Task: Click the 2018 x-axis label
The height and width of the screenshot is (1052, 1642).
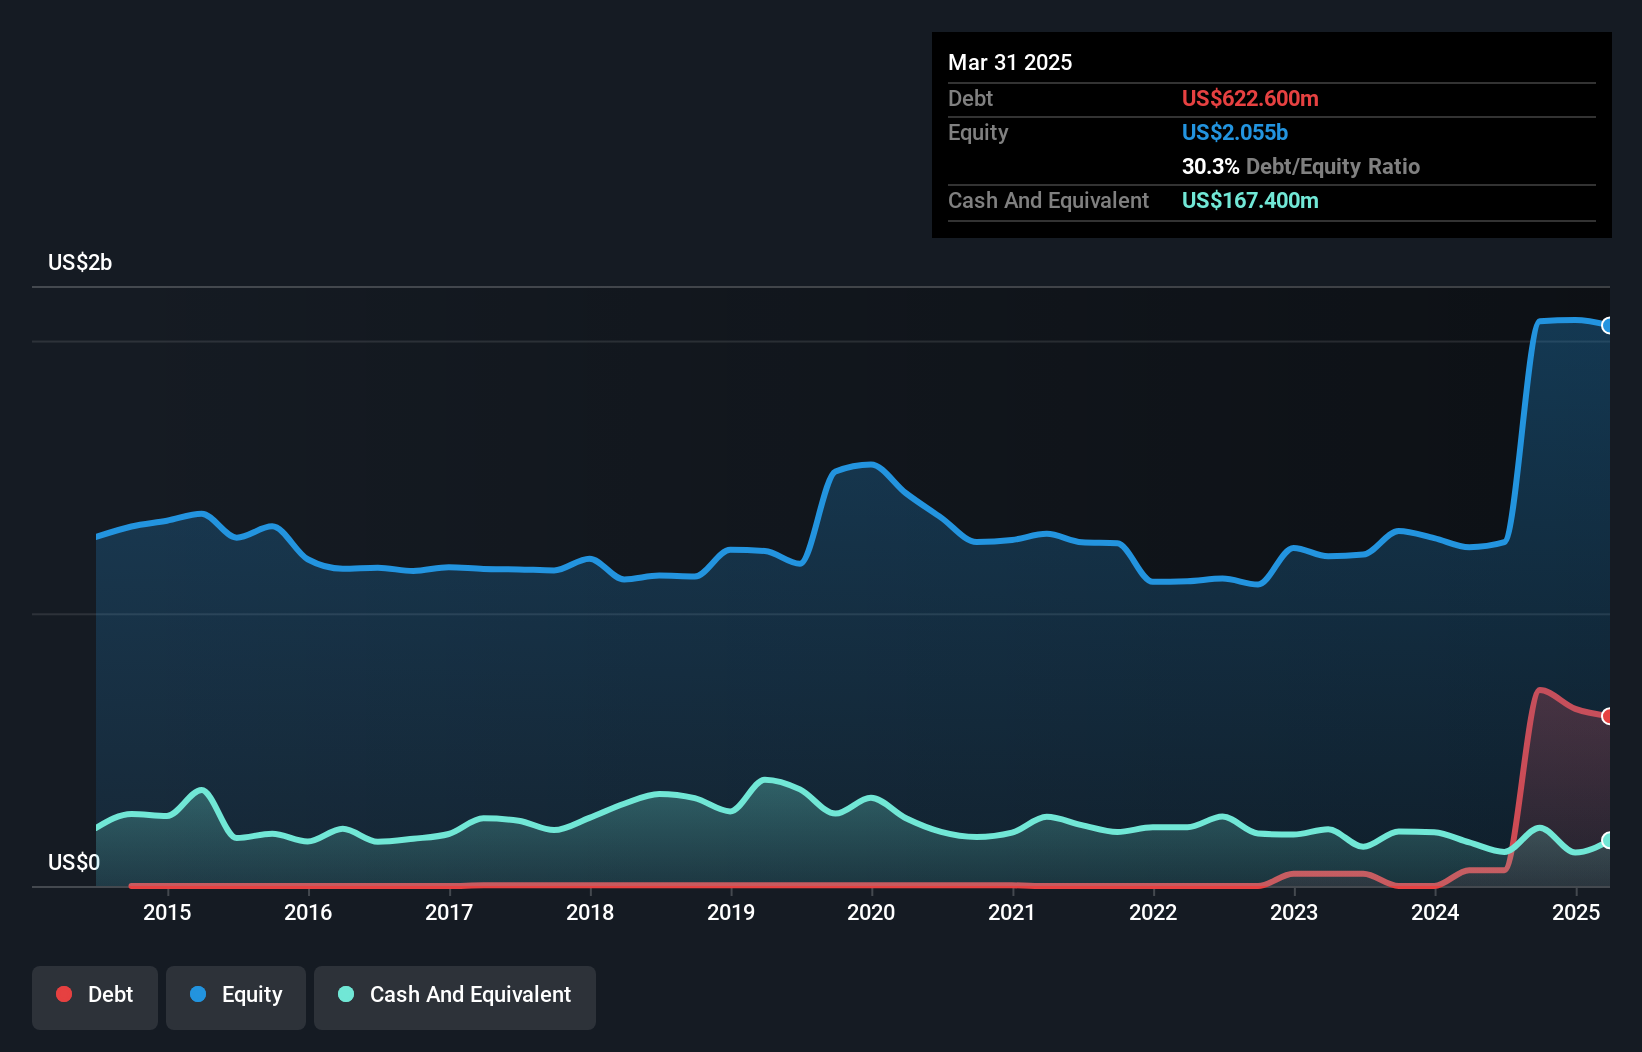Action: tap(590, 912)
